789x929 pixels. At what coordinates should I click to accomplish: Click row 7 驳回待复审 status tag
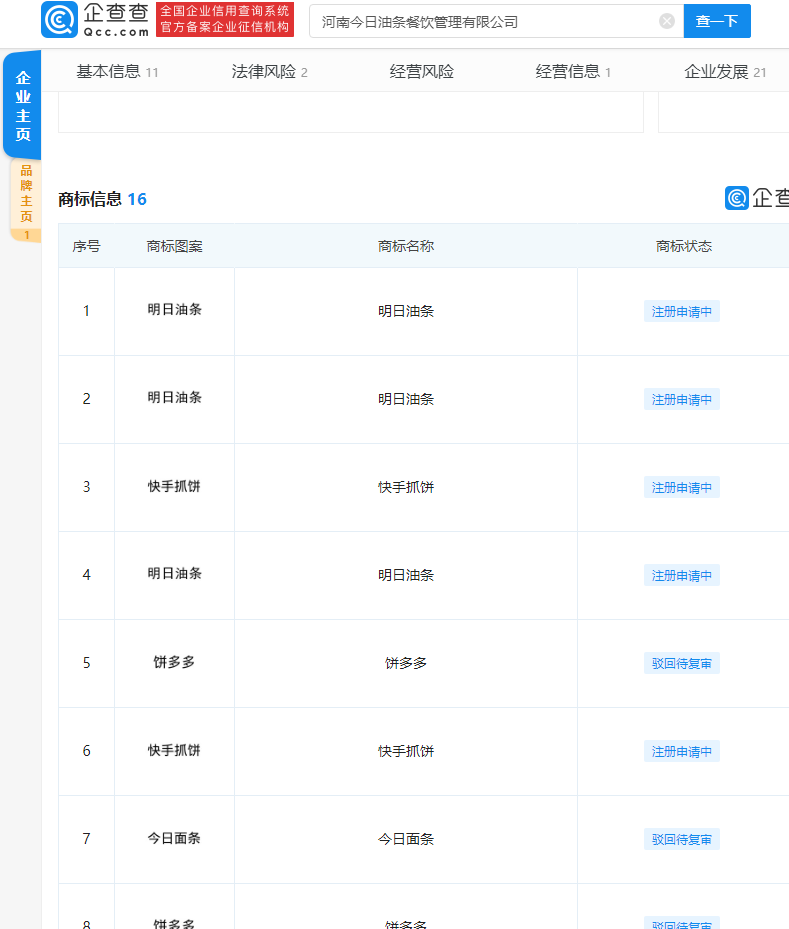point(682,839)
